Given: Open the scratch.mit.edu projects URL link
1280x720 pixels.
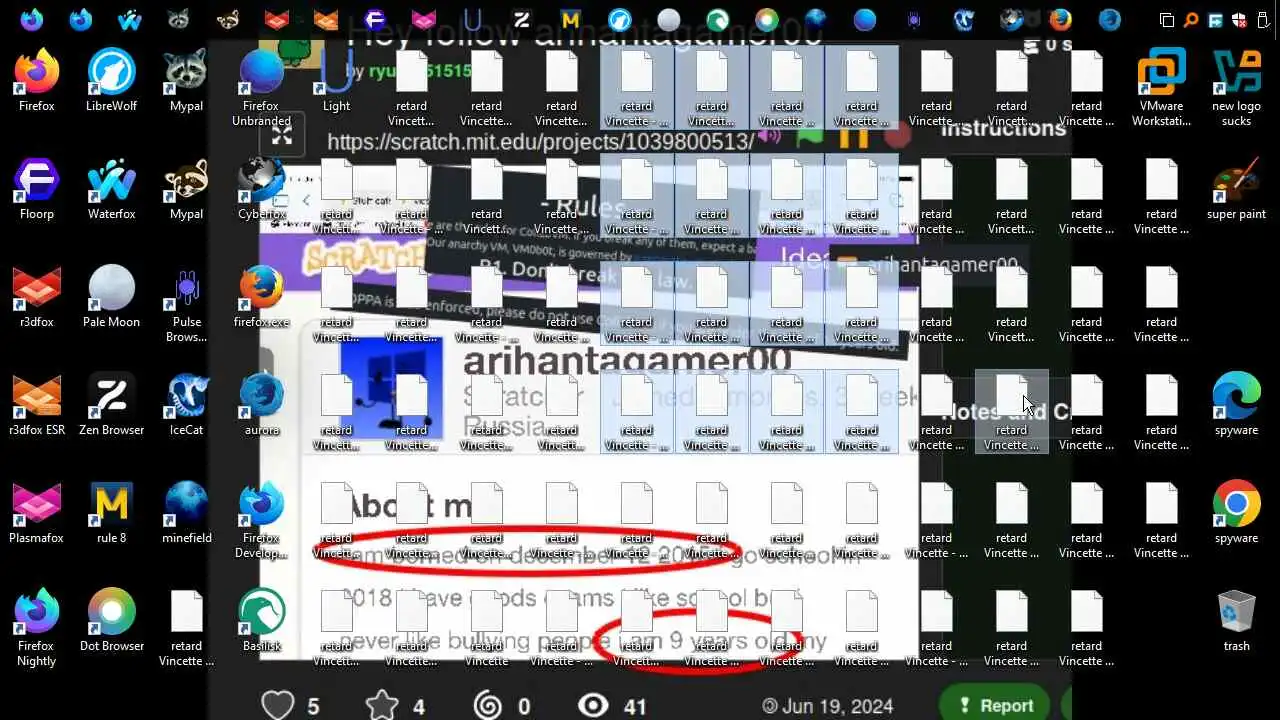Looking at the screenshot, I should point(541,142).
